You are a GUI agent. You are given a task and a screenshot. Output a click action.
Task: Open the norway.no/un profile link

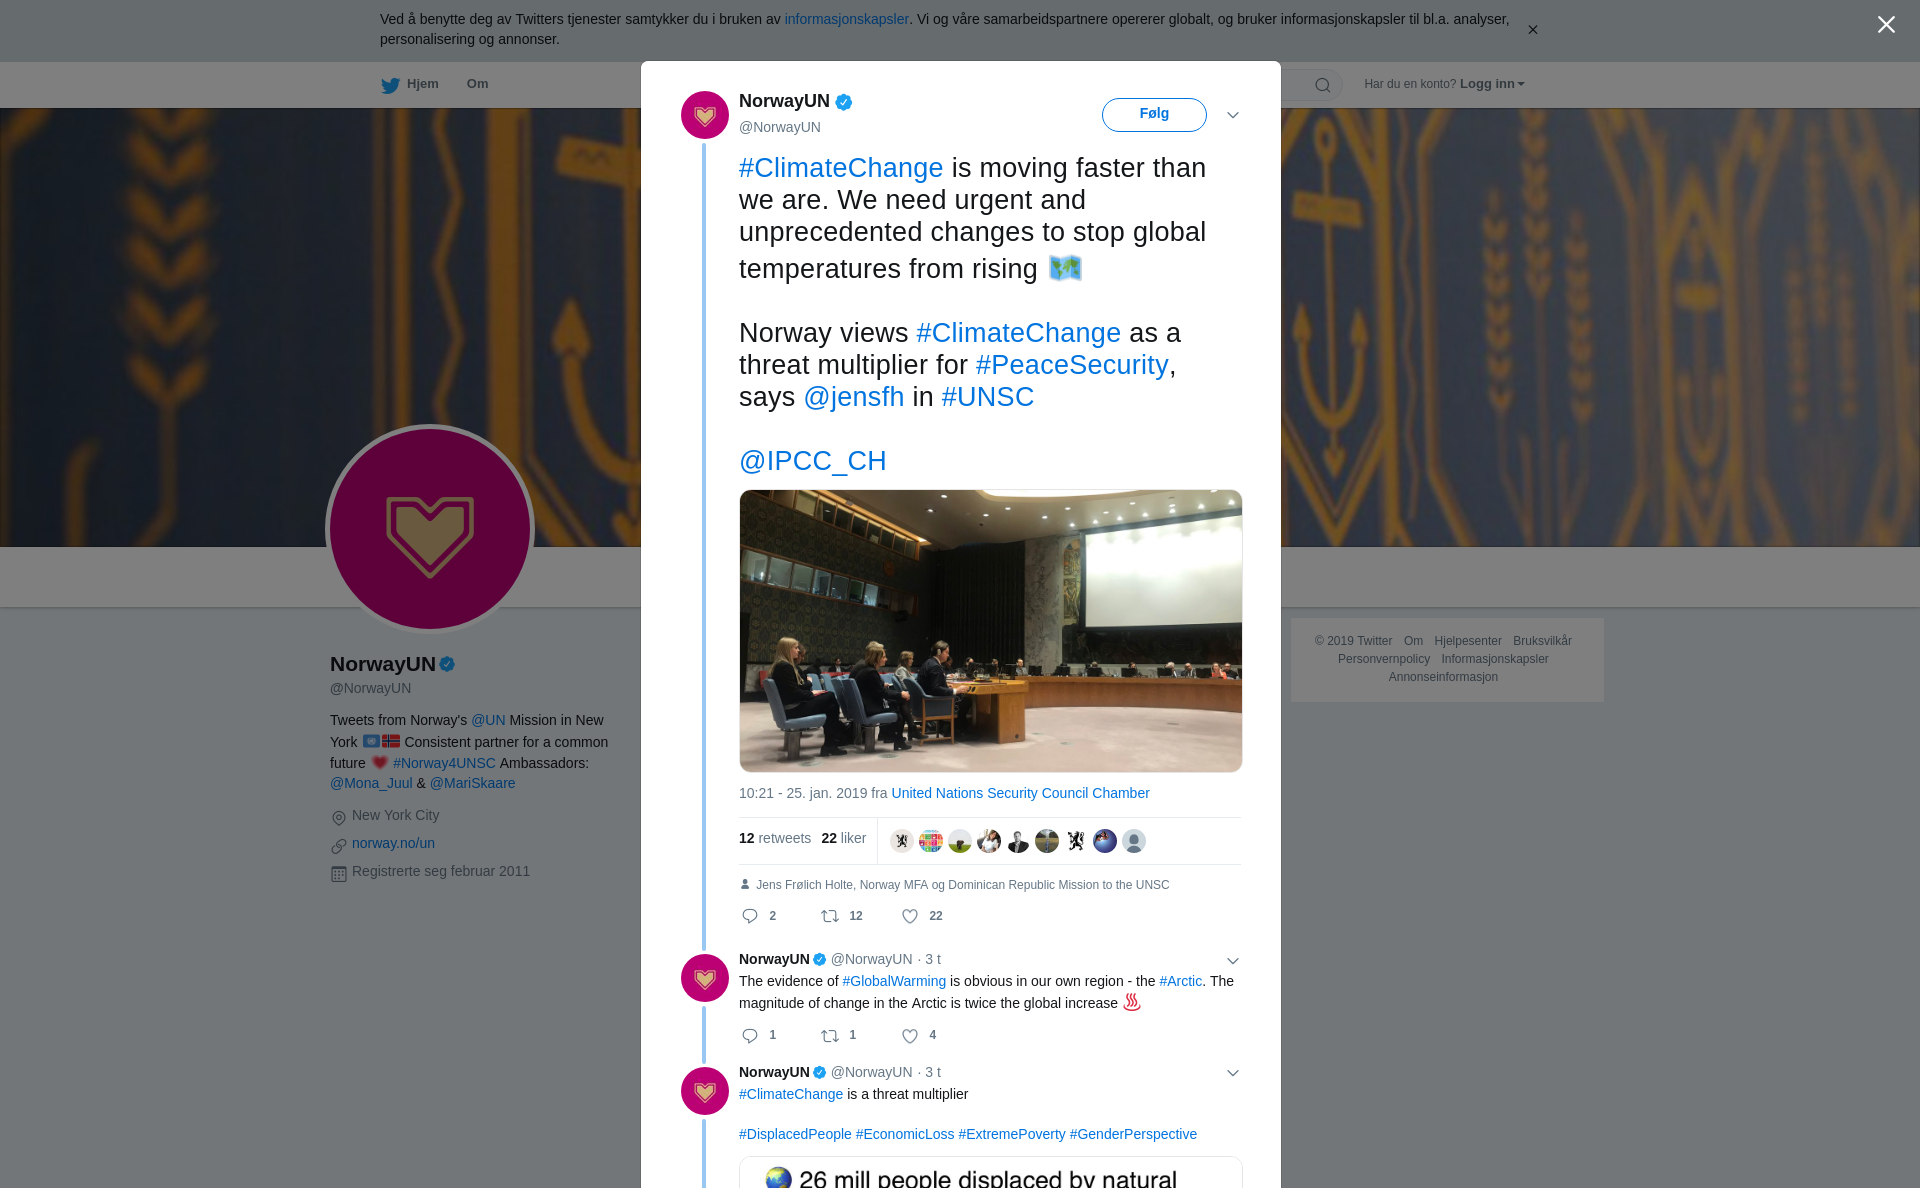[x=393, y=843]
